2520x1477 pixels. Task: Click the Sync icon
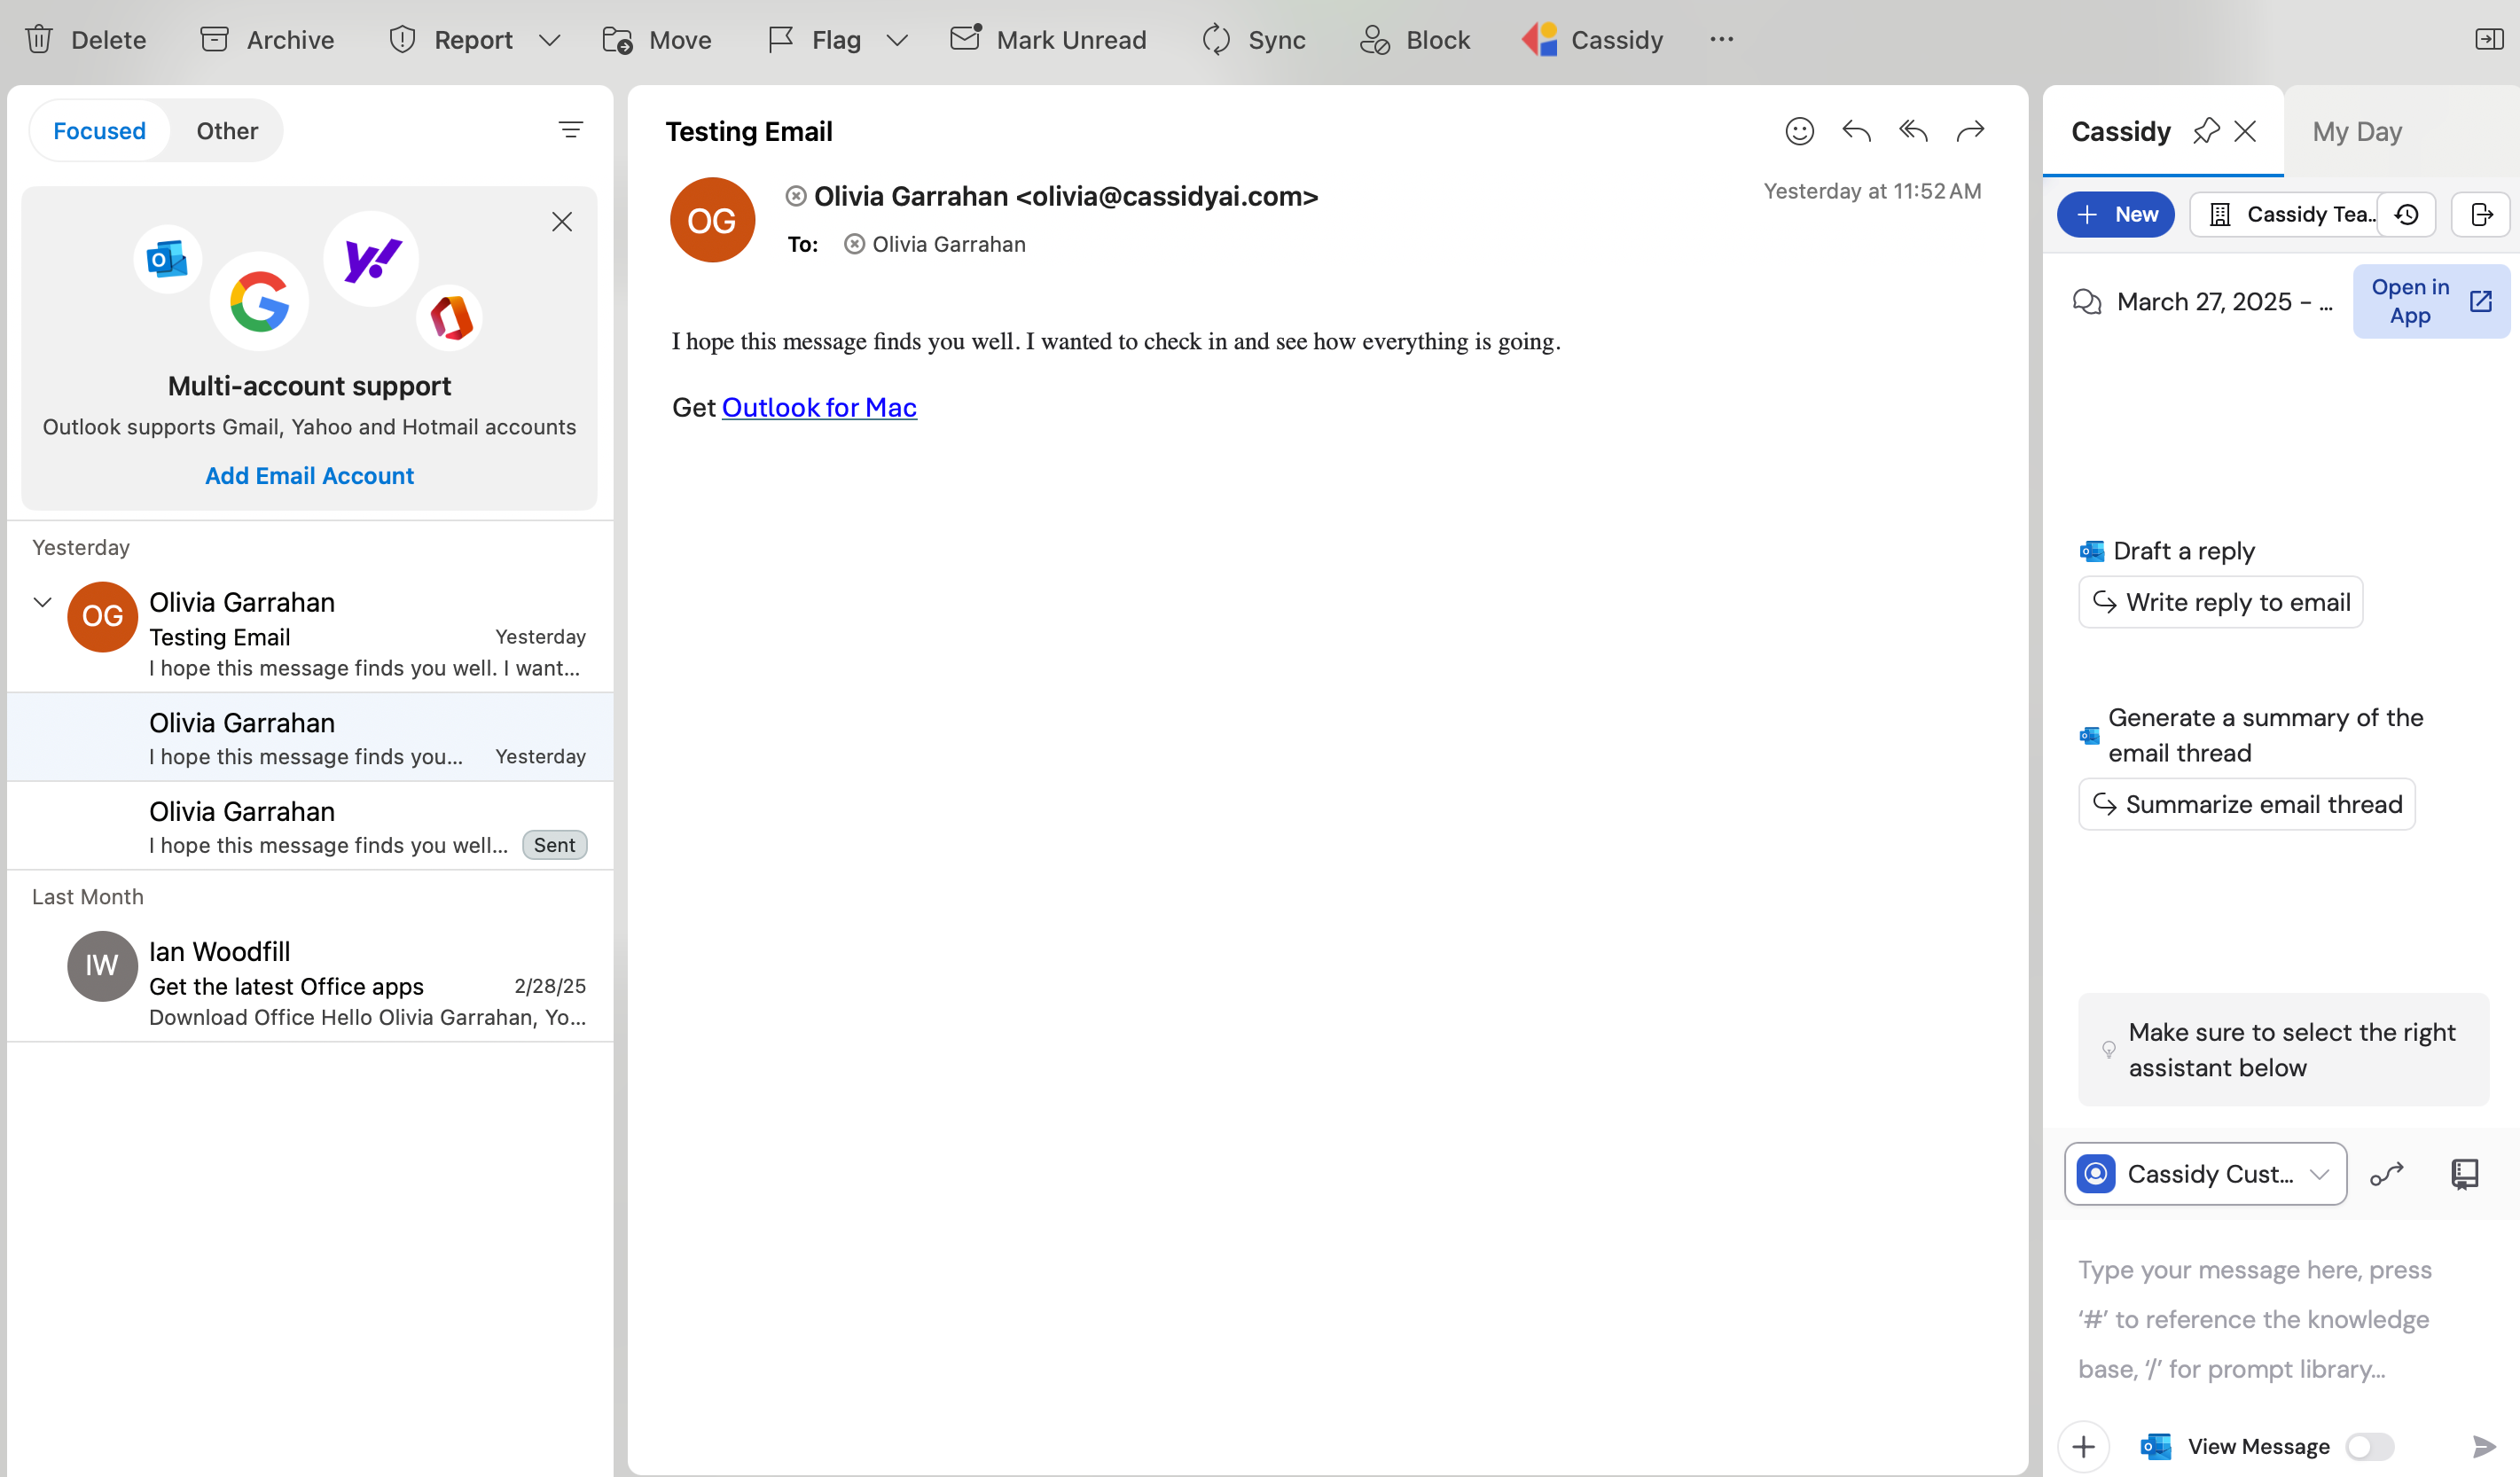1216,40
